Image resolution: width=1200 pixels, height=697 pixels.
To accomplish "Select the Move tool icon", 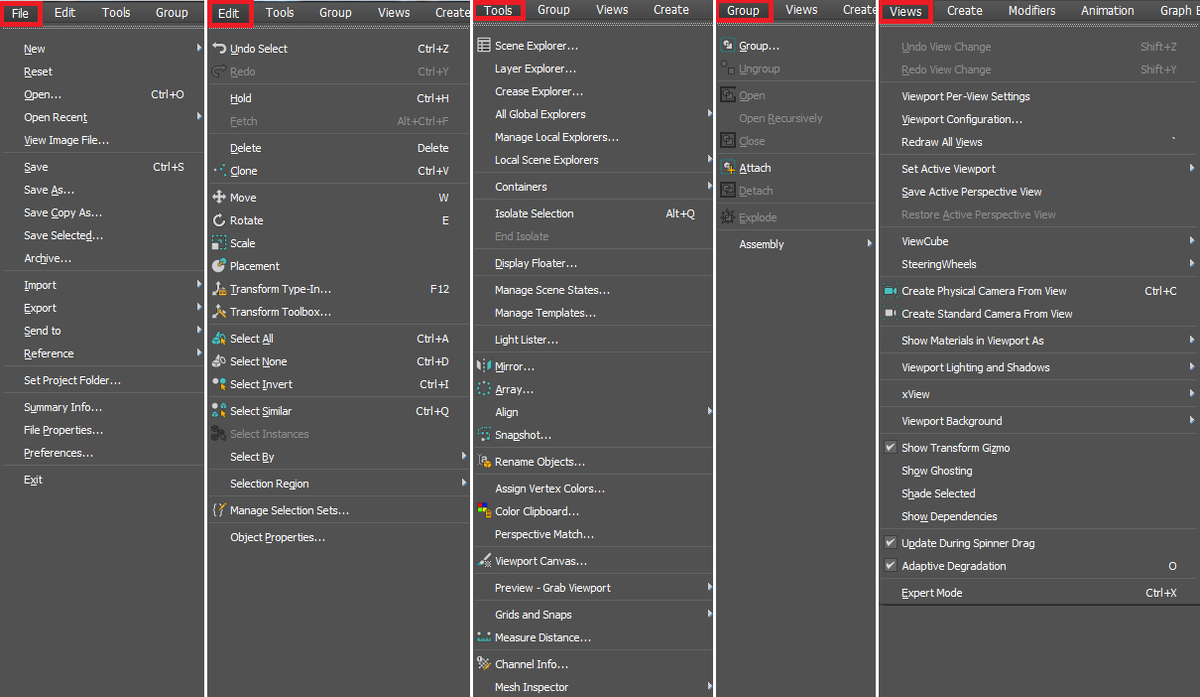I will tap(219, 198).
